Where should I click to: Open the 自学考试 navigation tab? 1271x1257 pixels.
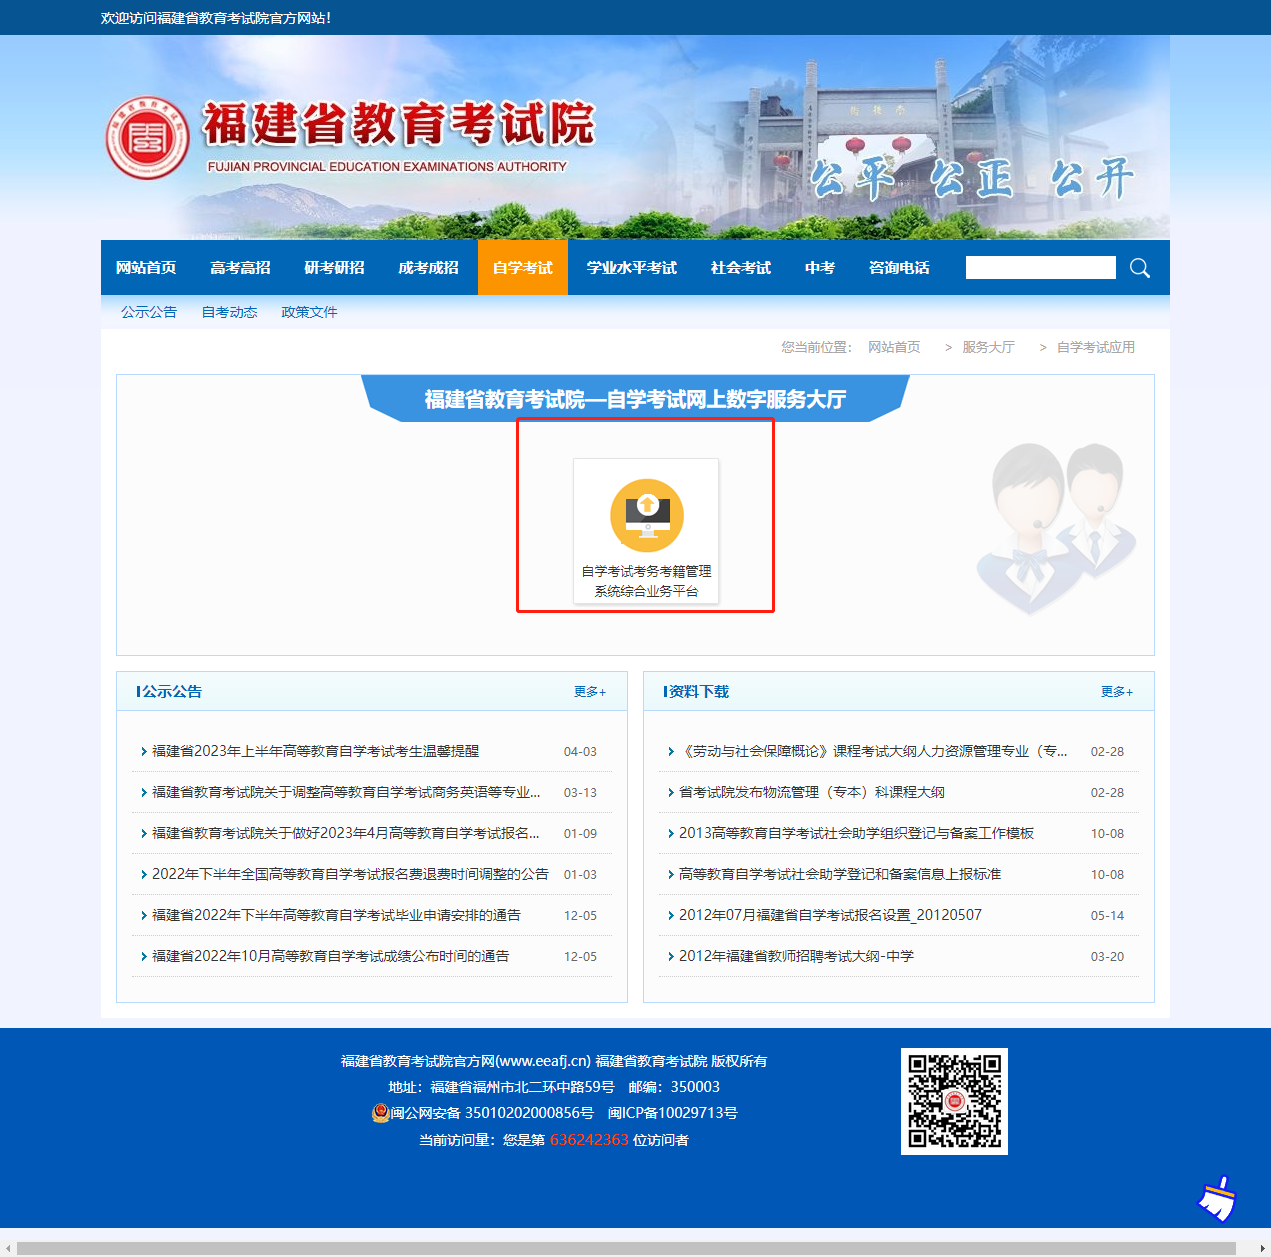coord(522,268)
